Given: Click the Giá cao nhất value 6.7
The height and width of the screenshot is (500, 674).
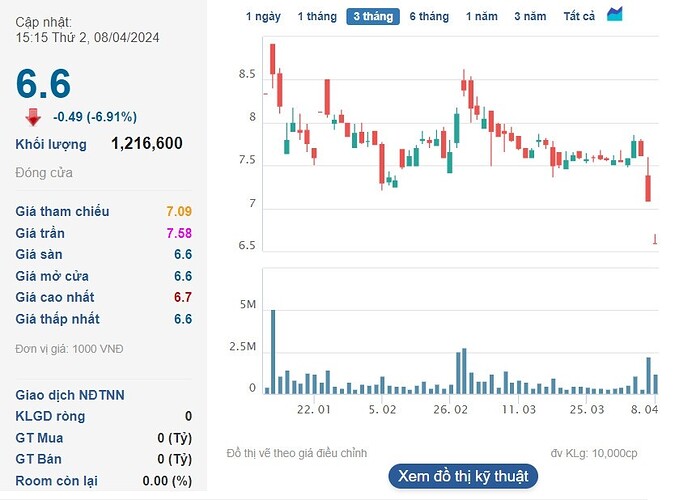Looking at the screenshot, I should (183, 297).
